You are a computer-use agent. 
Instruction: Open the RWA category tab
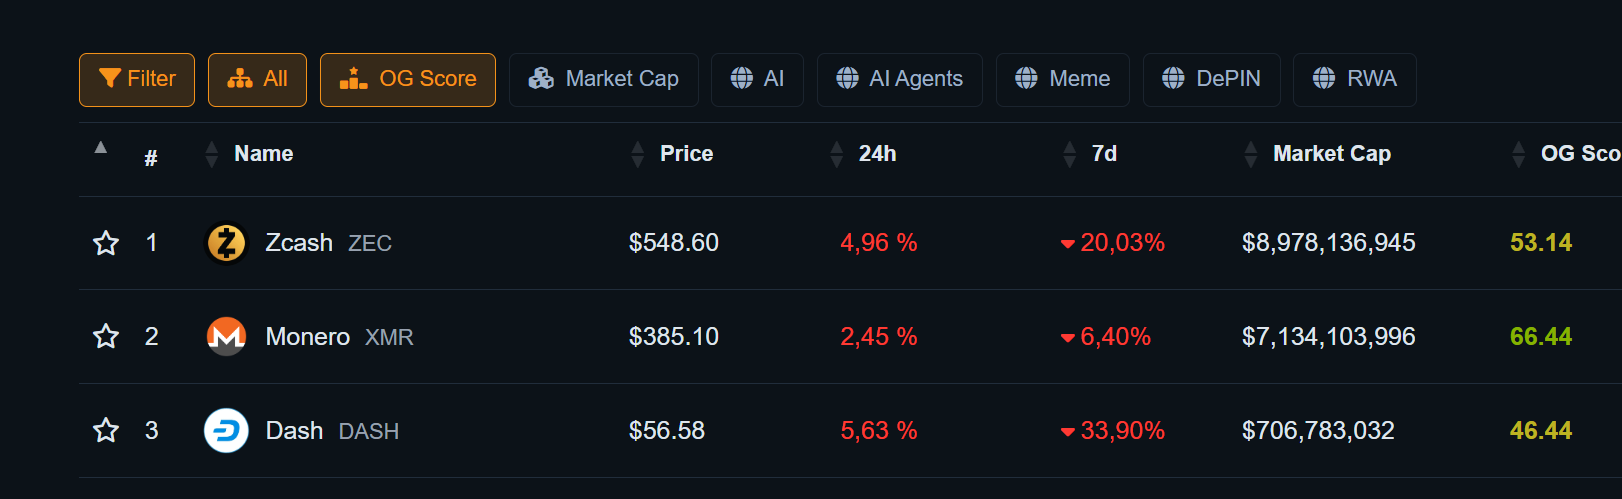(1355, 79)
